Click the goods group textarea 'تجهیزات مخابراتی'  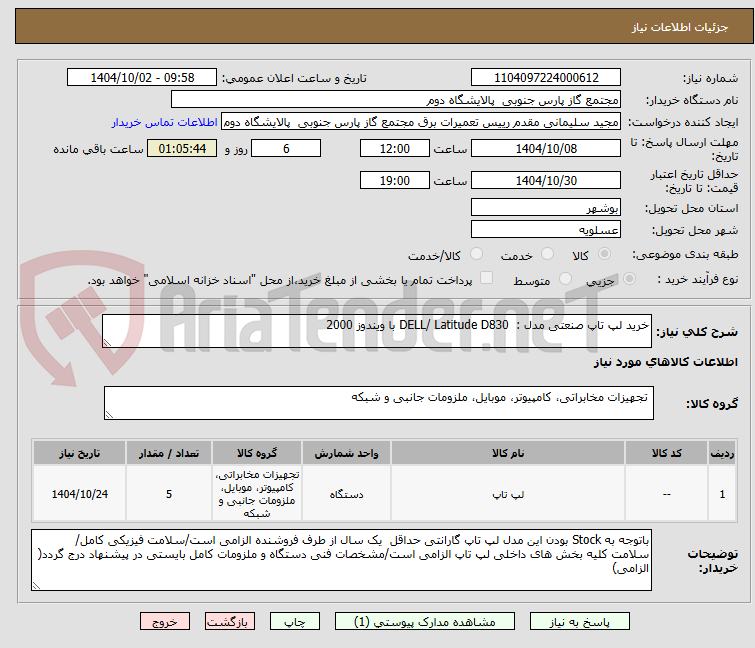click(x=378, y=403)
